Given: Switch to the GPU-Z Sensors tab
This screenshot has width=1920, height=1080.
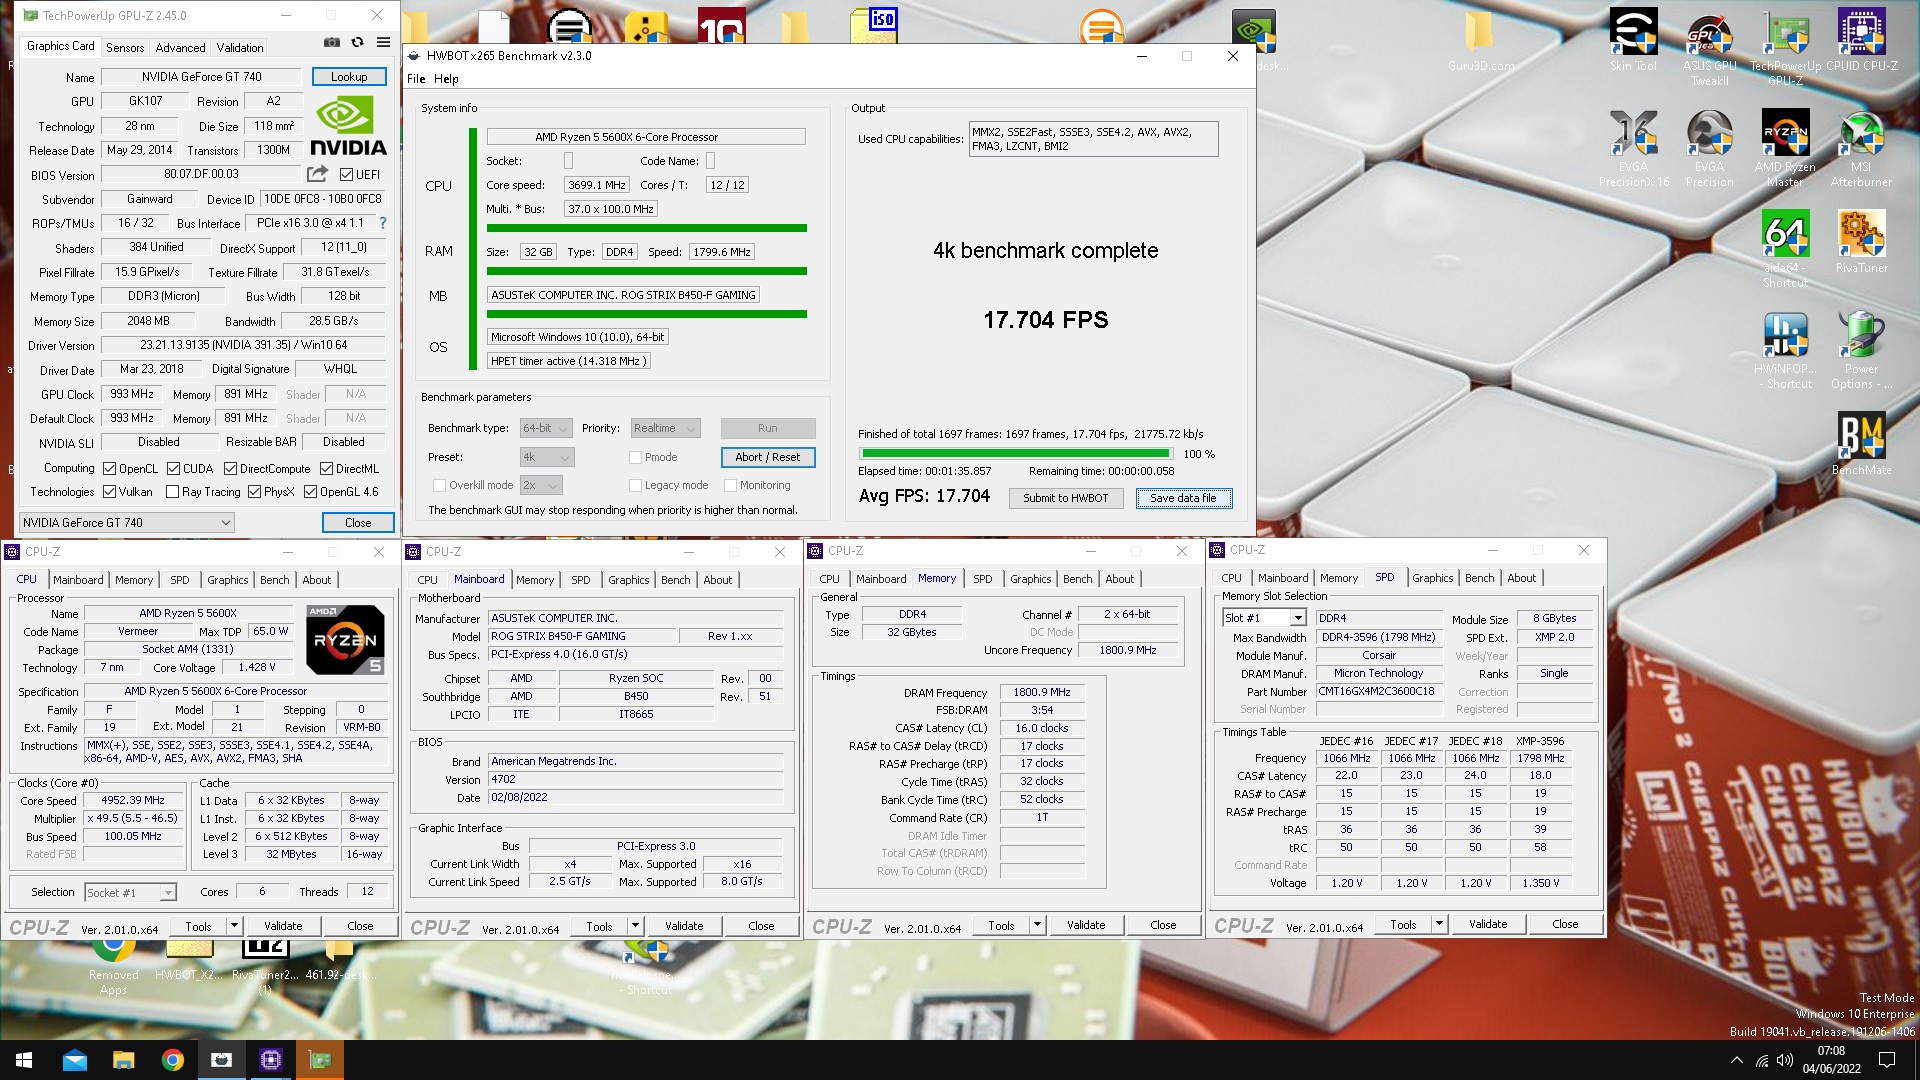Looking at the screenshot, I should coord(125,47).
